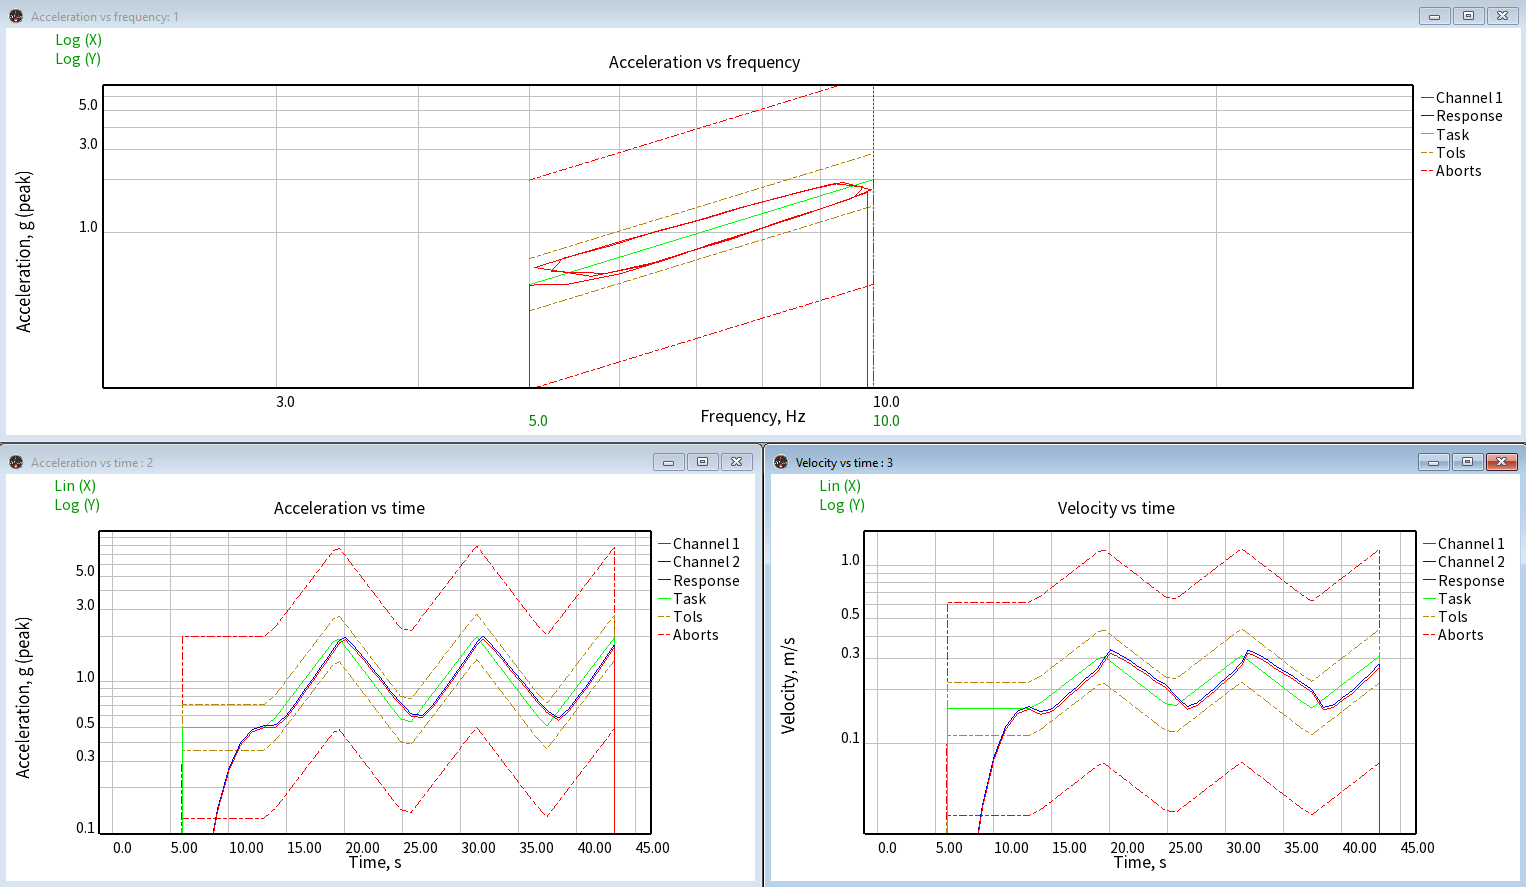Click the Velocity vs time window icon
This screenshot has height=887, width=1526.
(x=781, y=462)
